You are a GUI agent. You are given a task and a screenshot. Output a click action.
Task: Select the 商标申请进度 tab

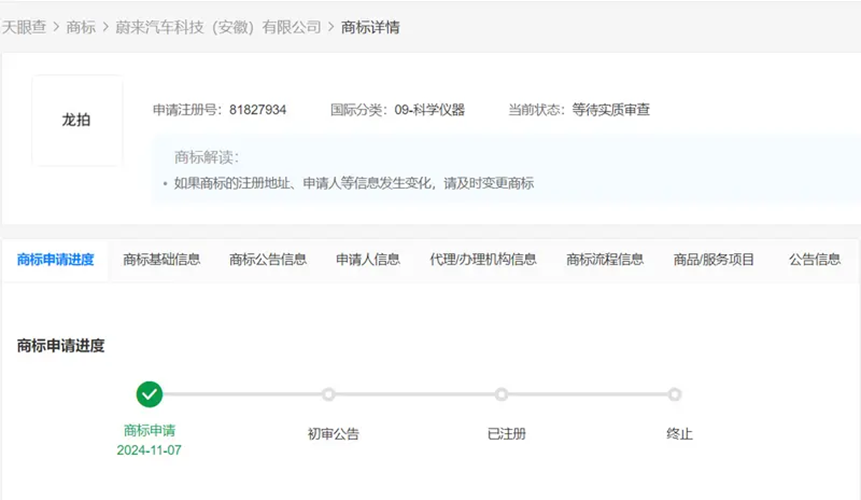coord(55,259)
